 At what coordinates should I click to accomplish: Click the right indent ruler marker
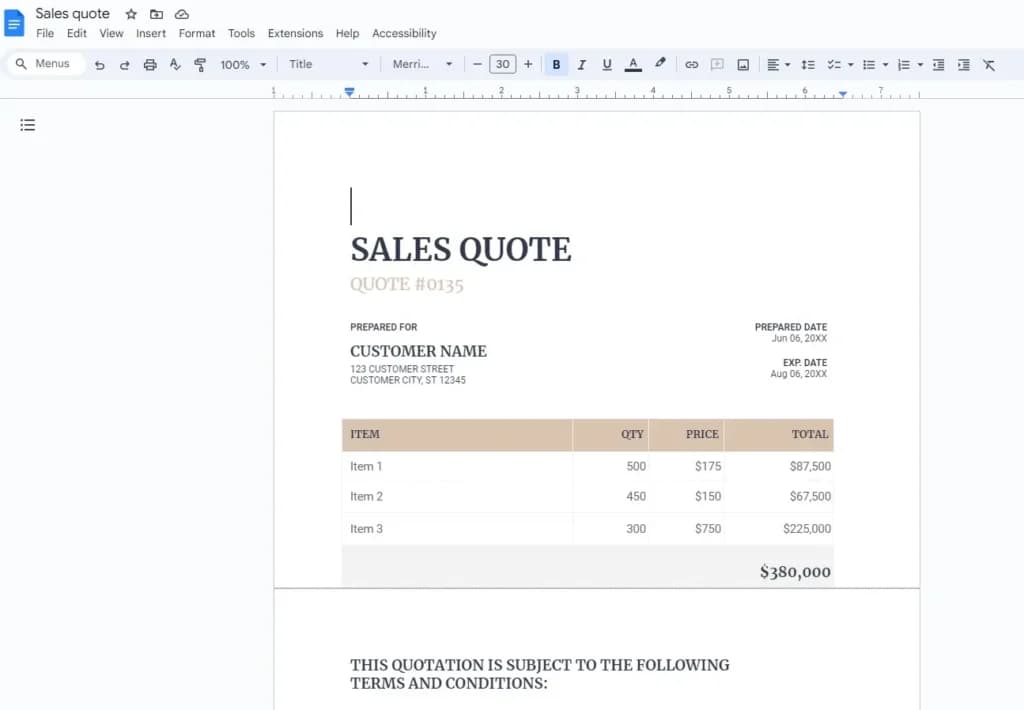pos(843,94)
